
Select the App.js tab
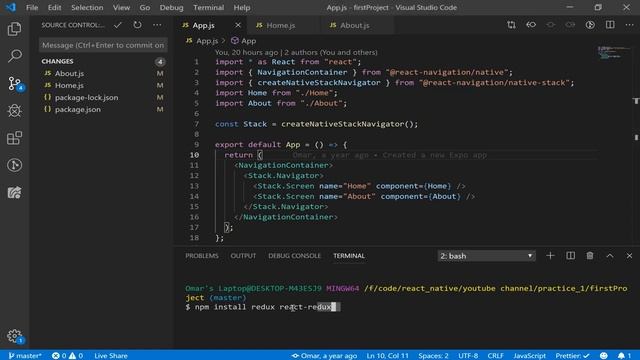click(203, 25)
